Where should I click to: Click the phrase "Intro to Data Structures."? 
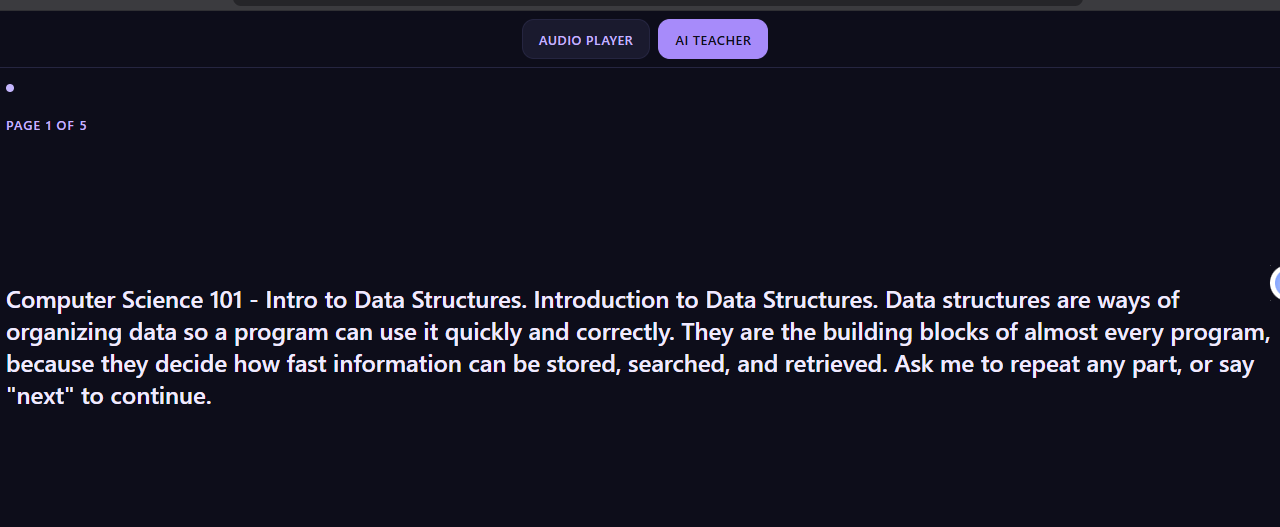pyautogui.click(x=396, y=300)
